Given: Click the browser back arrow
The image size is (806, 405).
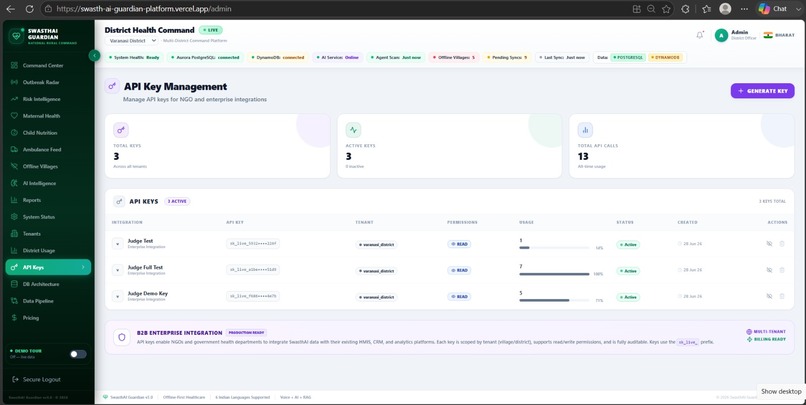Looking at the screenshot, I should tap(10, 9).
